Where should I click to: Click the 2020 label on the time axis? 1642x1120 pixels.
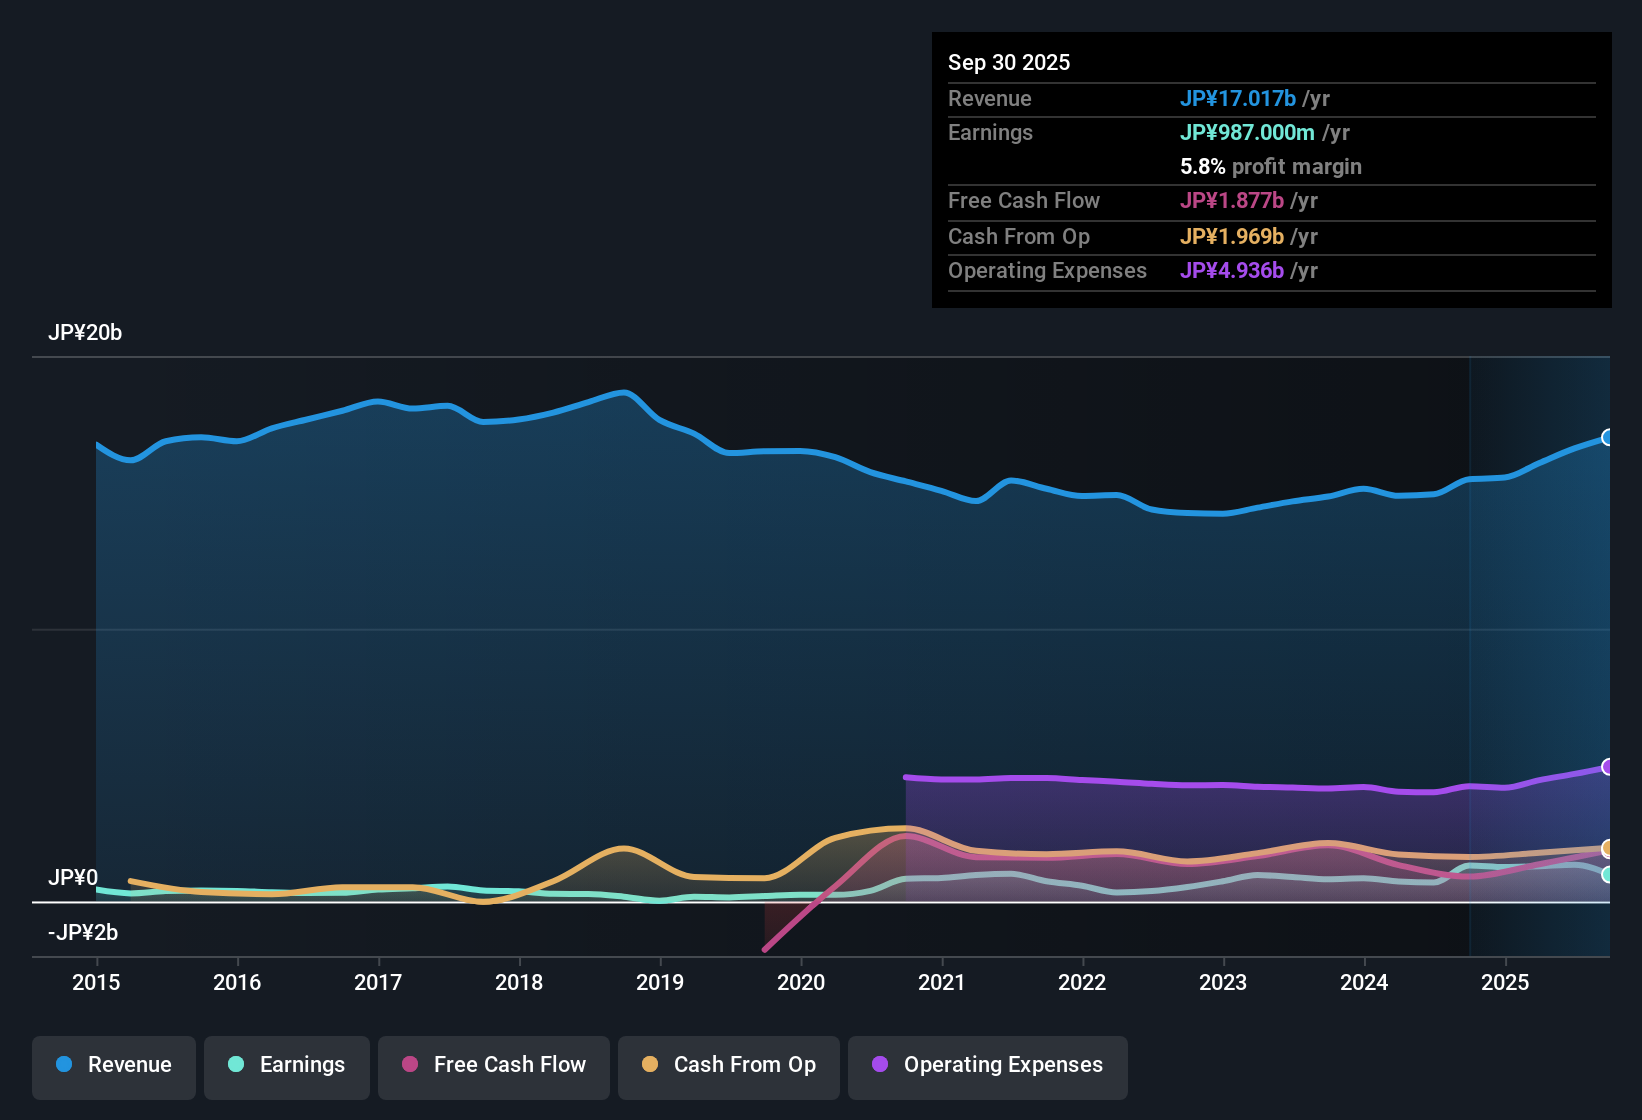tap(802, 983)
